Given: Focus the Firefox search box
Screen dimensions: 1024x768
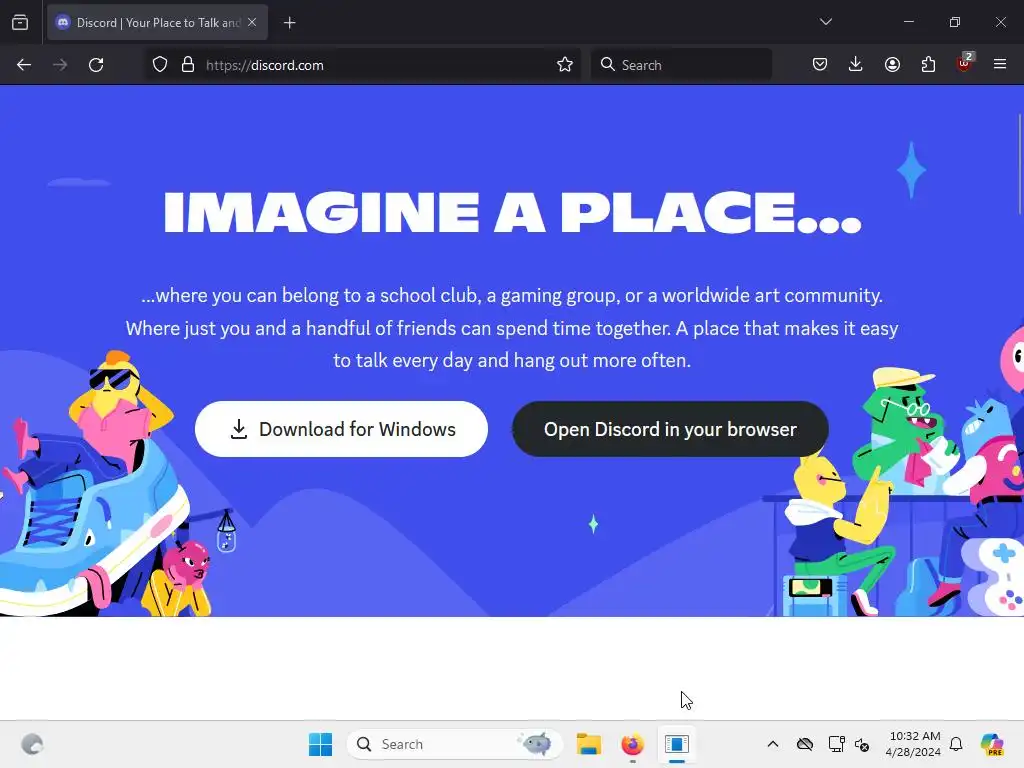Looking at the screenshot, I should coord(681,65).
